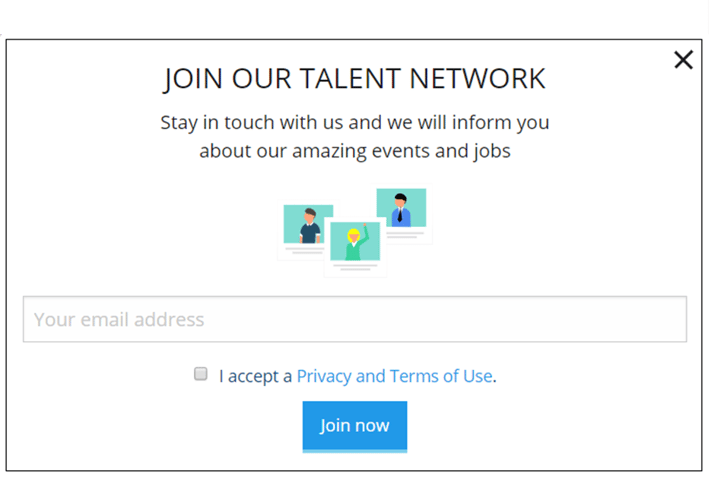Focus the 'Your email address' input field
Viewport: 727px width, 477px height.
tap(355, 319)
